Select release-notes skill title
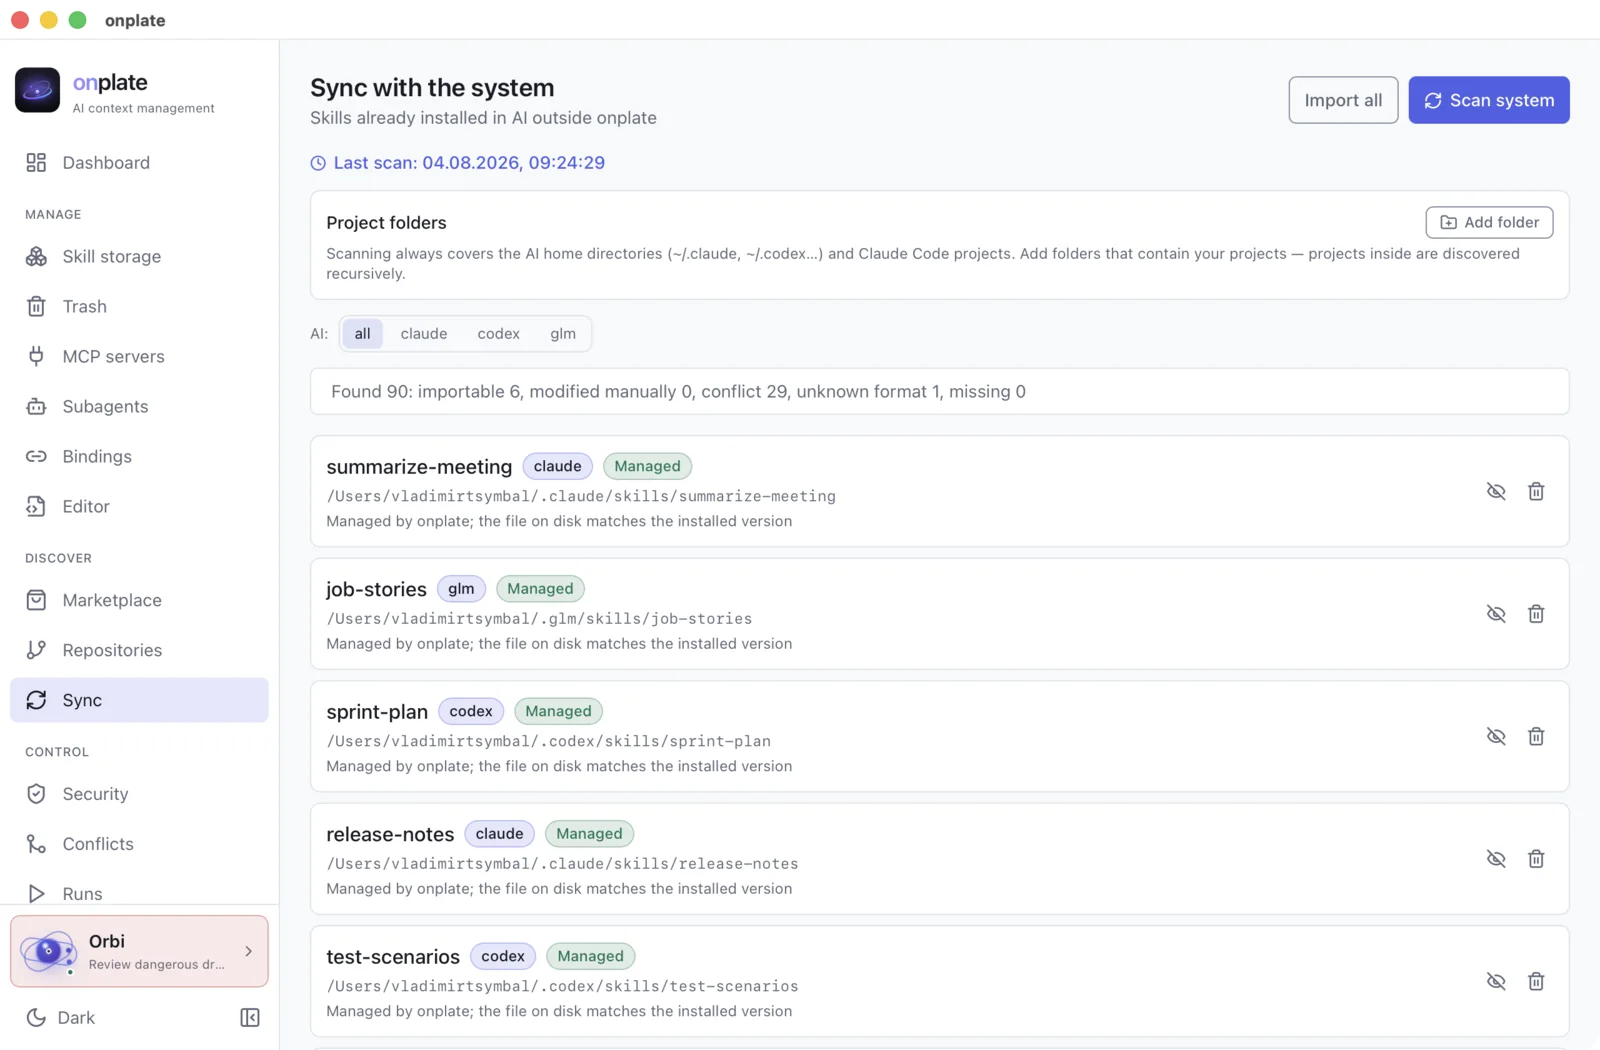Viewport: 1600px width, 1050px height. (x=390, y=834)
